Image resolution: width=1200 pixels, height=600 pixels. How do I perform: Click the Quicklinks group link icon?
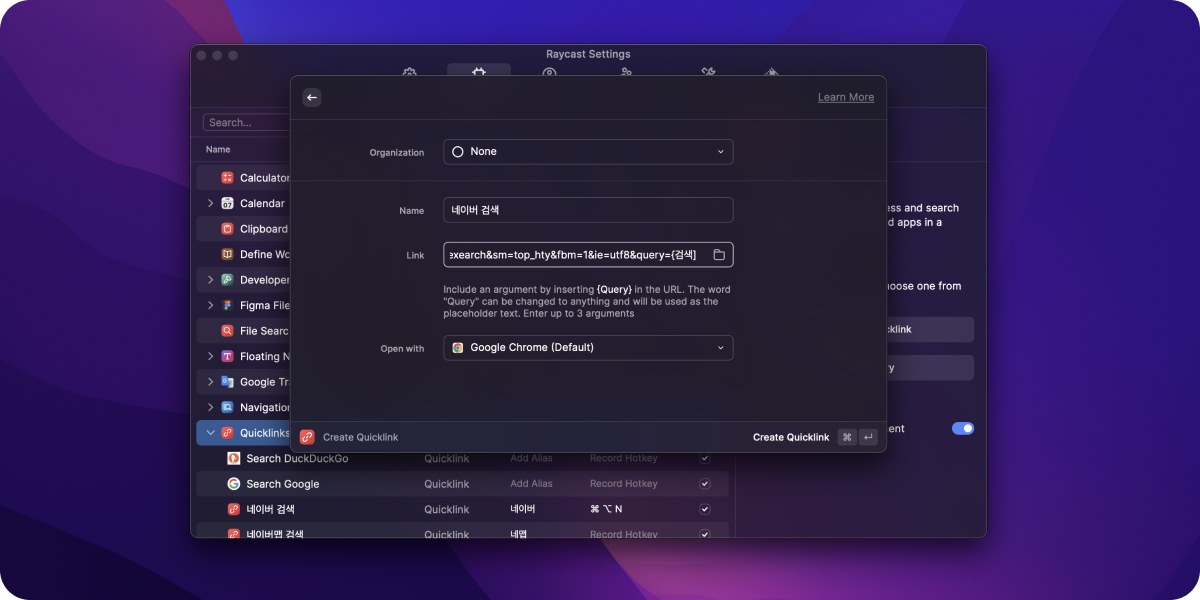coord(227,433)
